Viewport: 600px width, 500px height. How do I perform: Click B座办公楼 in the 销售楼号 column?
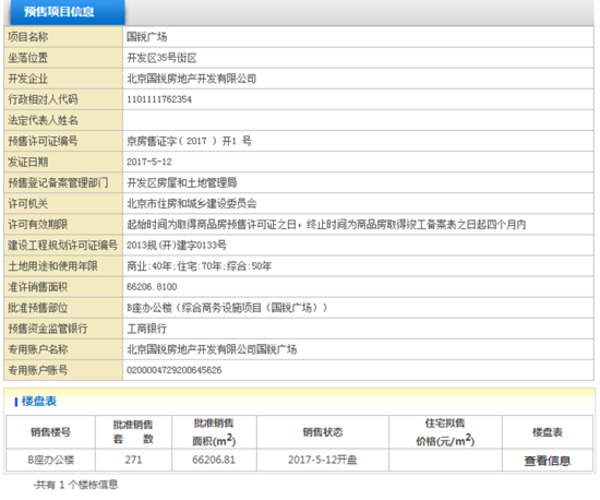(51, 461)
